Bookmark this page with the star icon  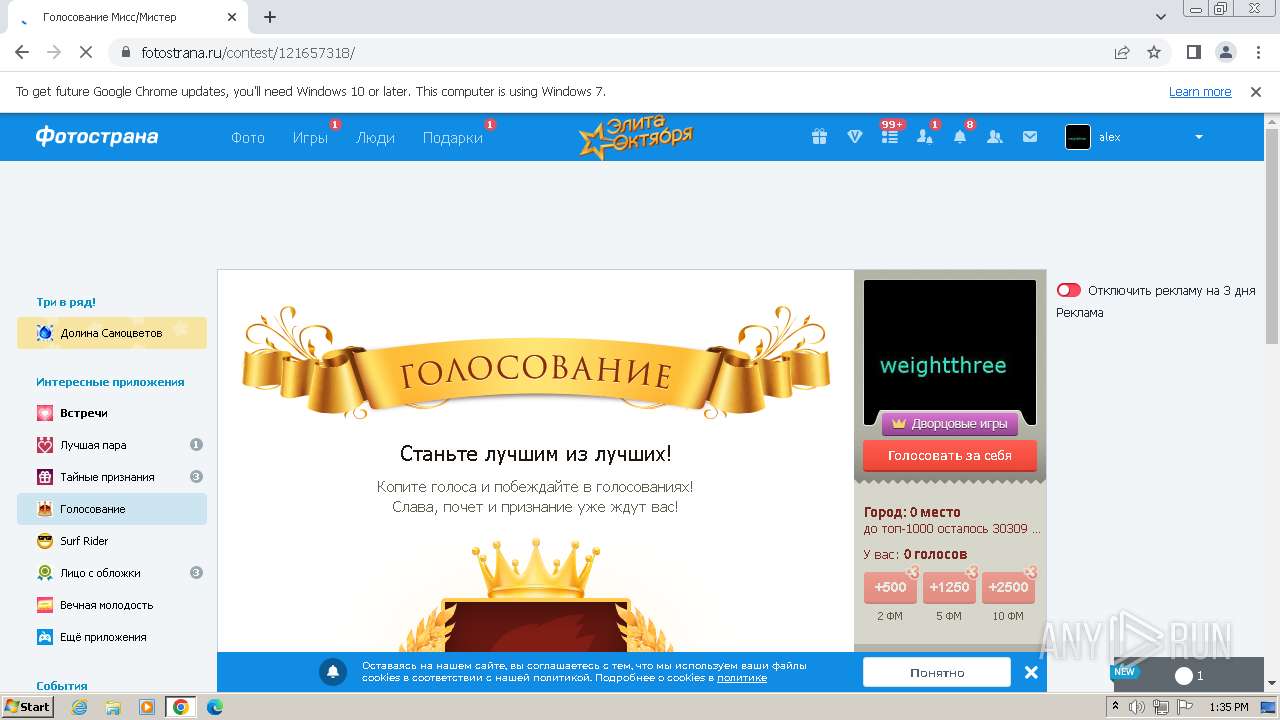[1154, 52]
